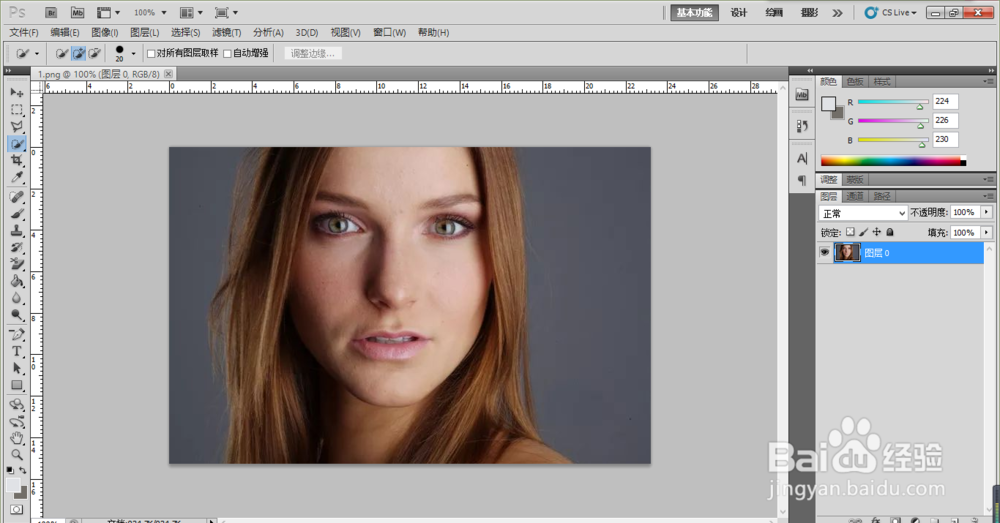Select the Hand tool
1000x523 pixels.
[x=17, y=438]
